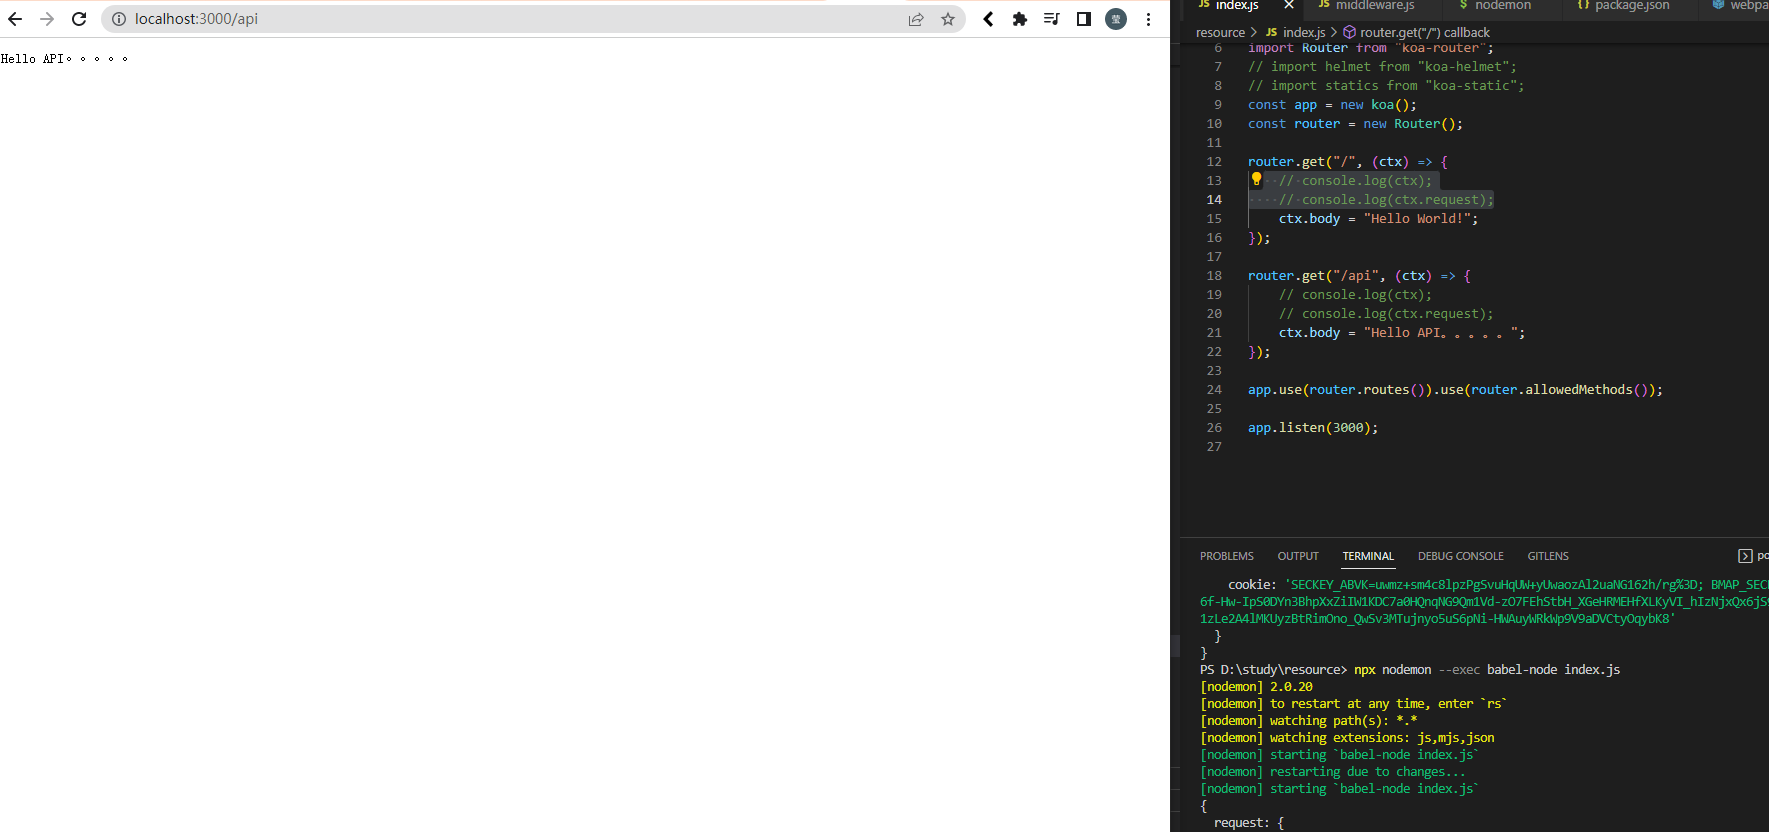This screenshot has height=832, width=1769.
Task: Select the 'Hello API' page text
Action: tap(64, 59)
